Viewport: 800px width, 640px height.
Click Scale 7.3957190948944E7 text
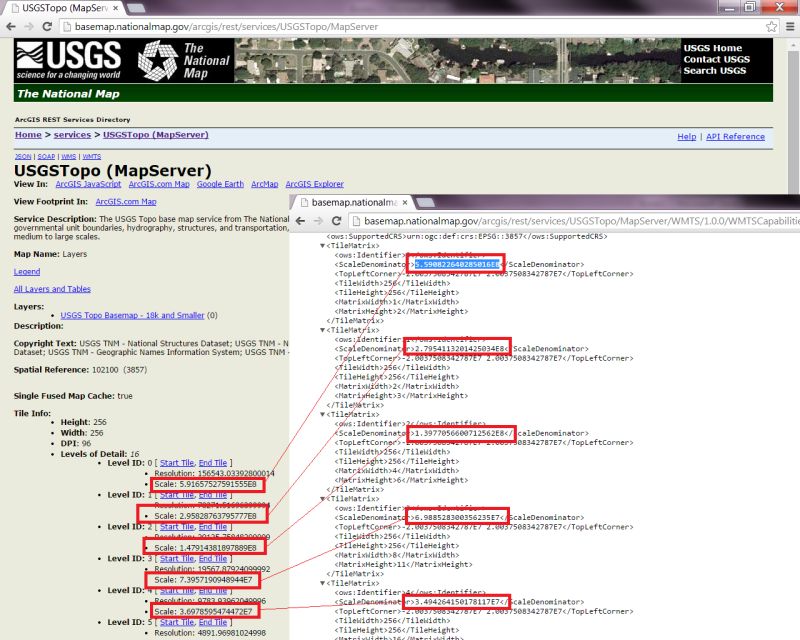click(203, 580)
